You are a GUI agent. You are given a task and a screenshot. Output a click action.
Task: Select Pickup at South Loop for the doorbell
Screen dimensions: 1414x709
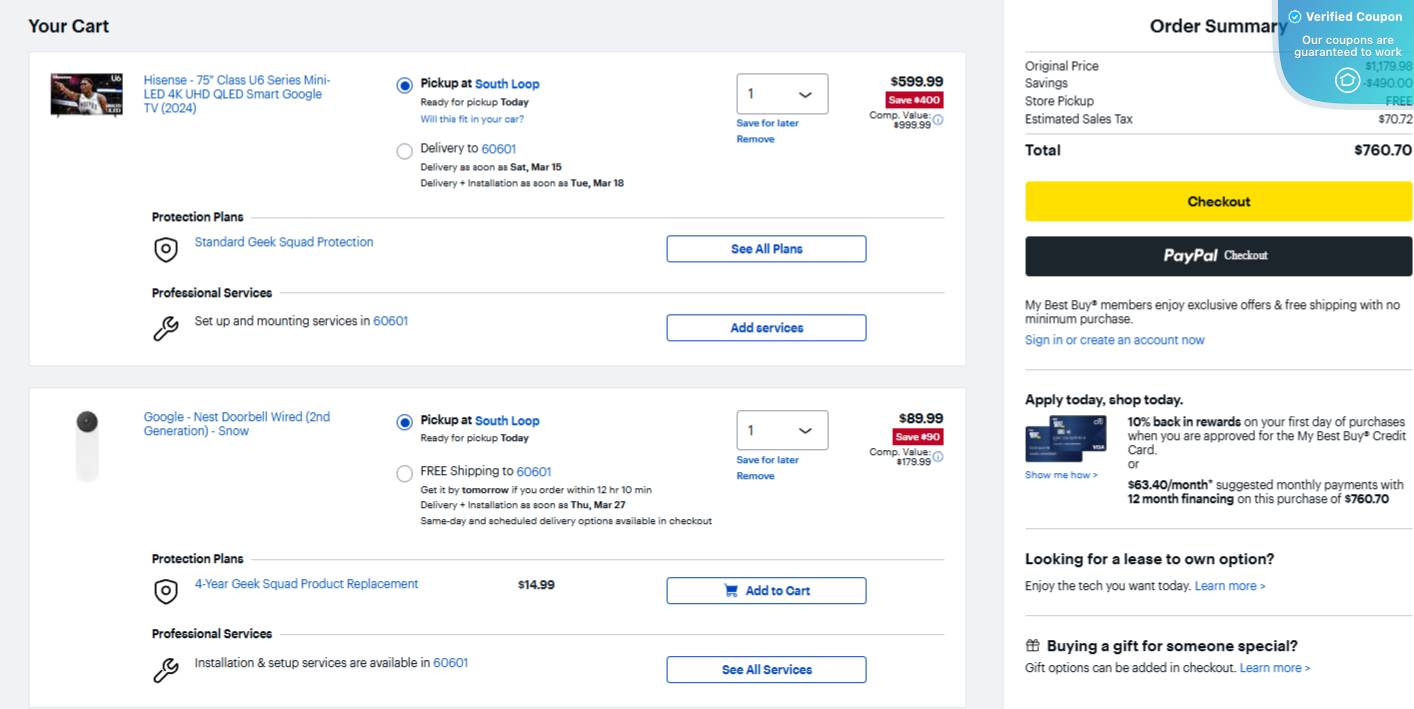pos(404,422)
